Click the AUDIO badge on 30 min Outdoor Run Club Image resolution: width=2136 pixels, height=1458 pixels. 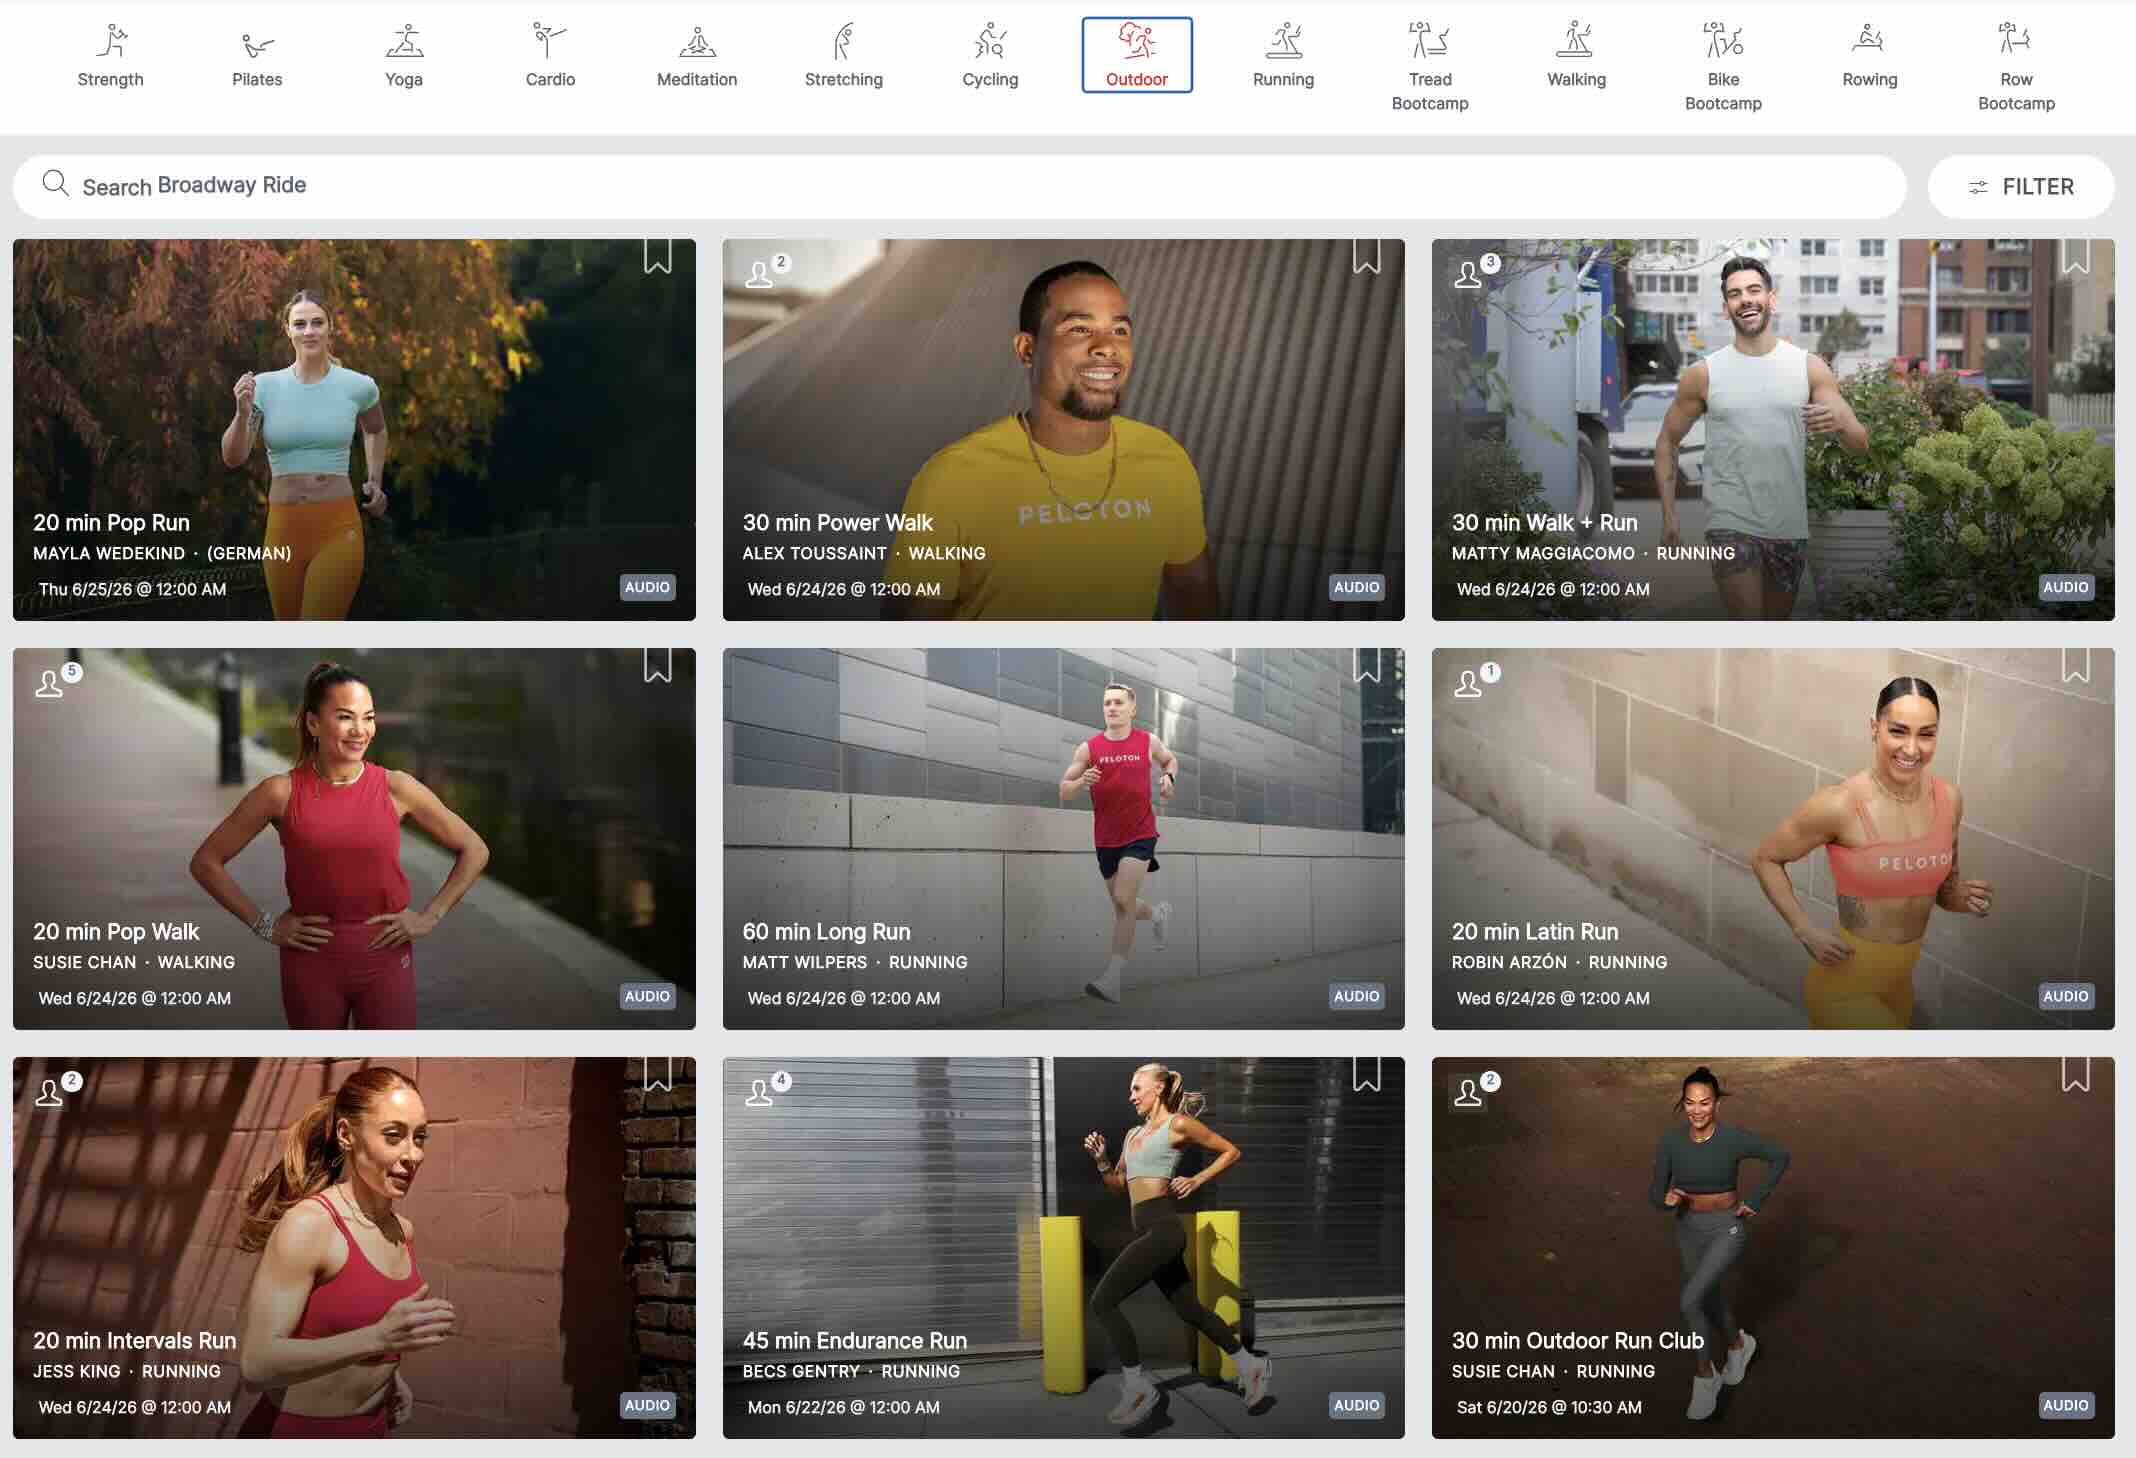point(2065,1405)
